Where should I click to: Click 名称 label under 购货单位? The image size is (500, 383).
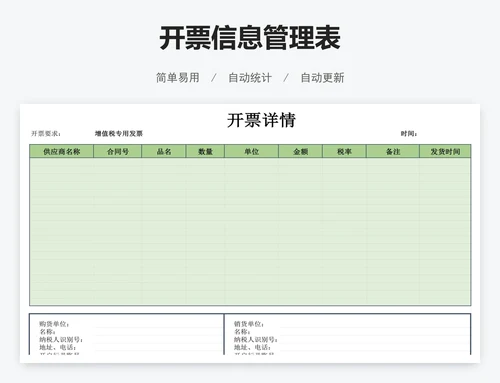click(x=48, y=332)
